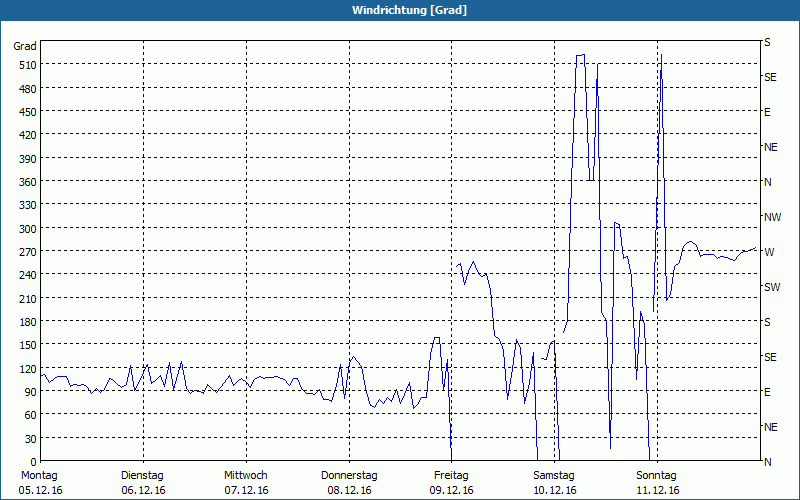Screen dimensions: 800x500
Task: Click the N label beside 360 gridline
Action: coord(768,182)
